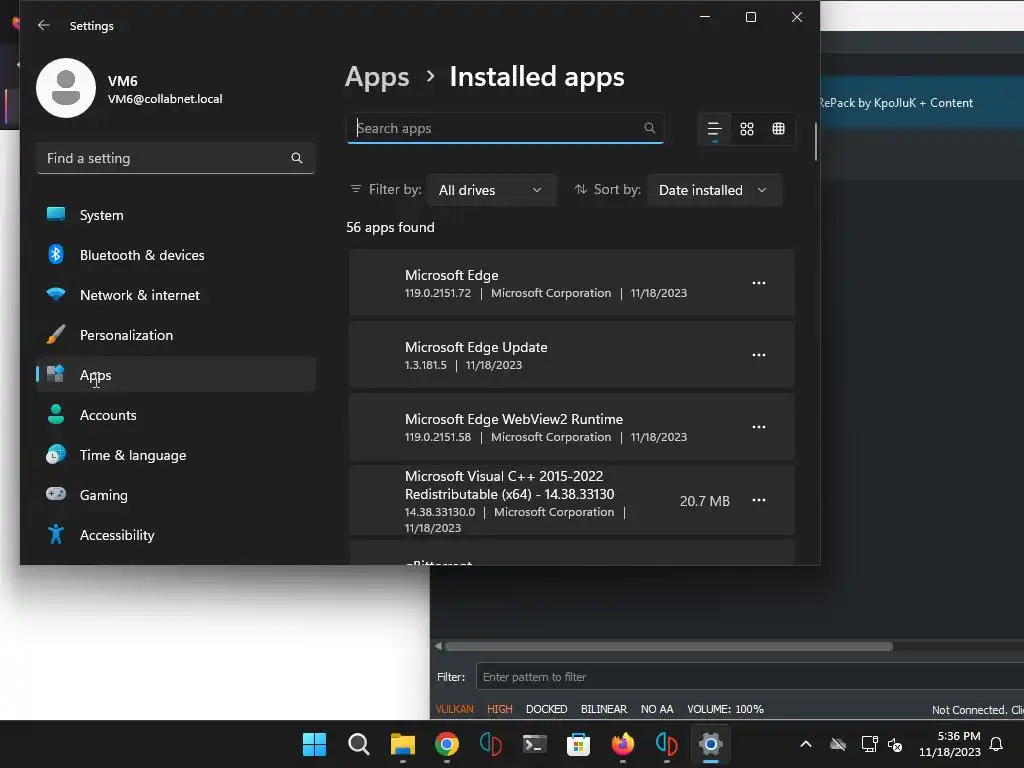Open more options for Microsoft Edge Update
This screenshot has height=768, width=1024.
pos(758,355)
